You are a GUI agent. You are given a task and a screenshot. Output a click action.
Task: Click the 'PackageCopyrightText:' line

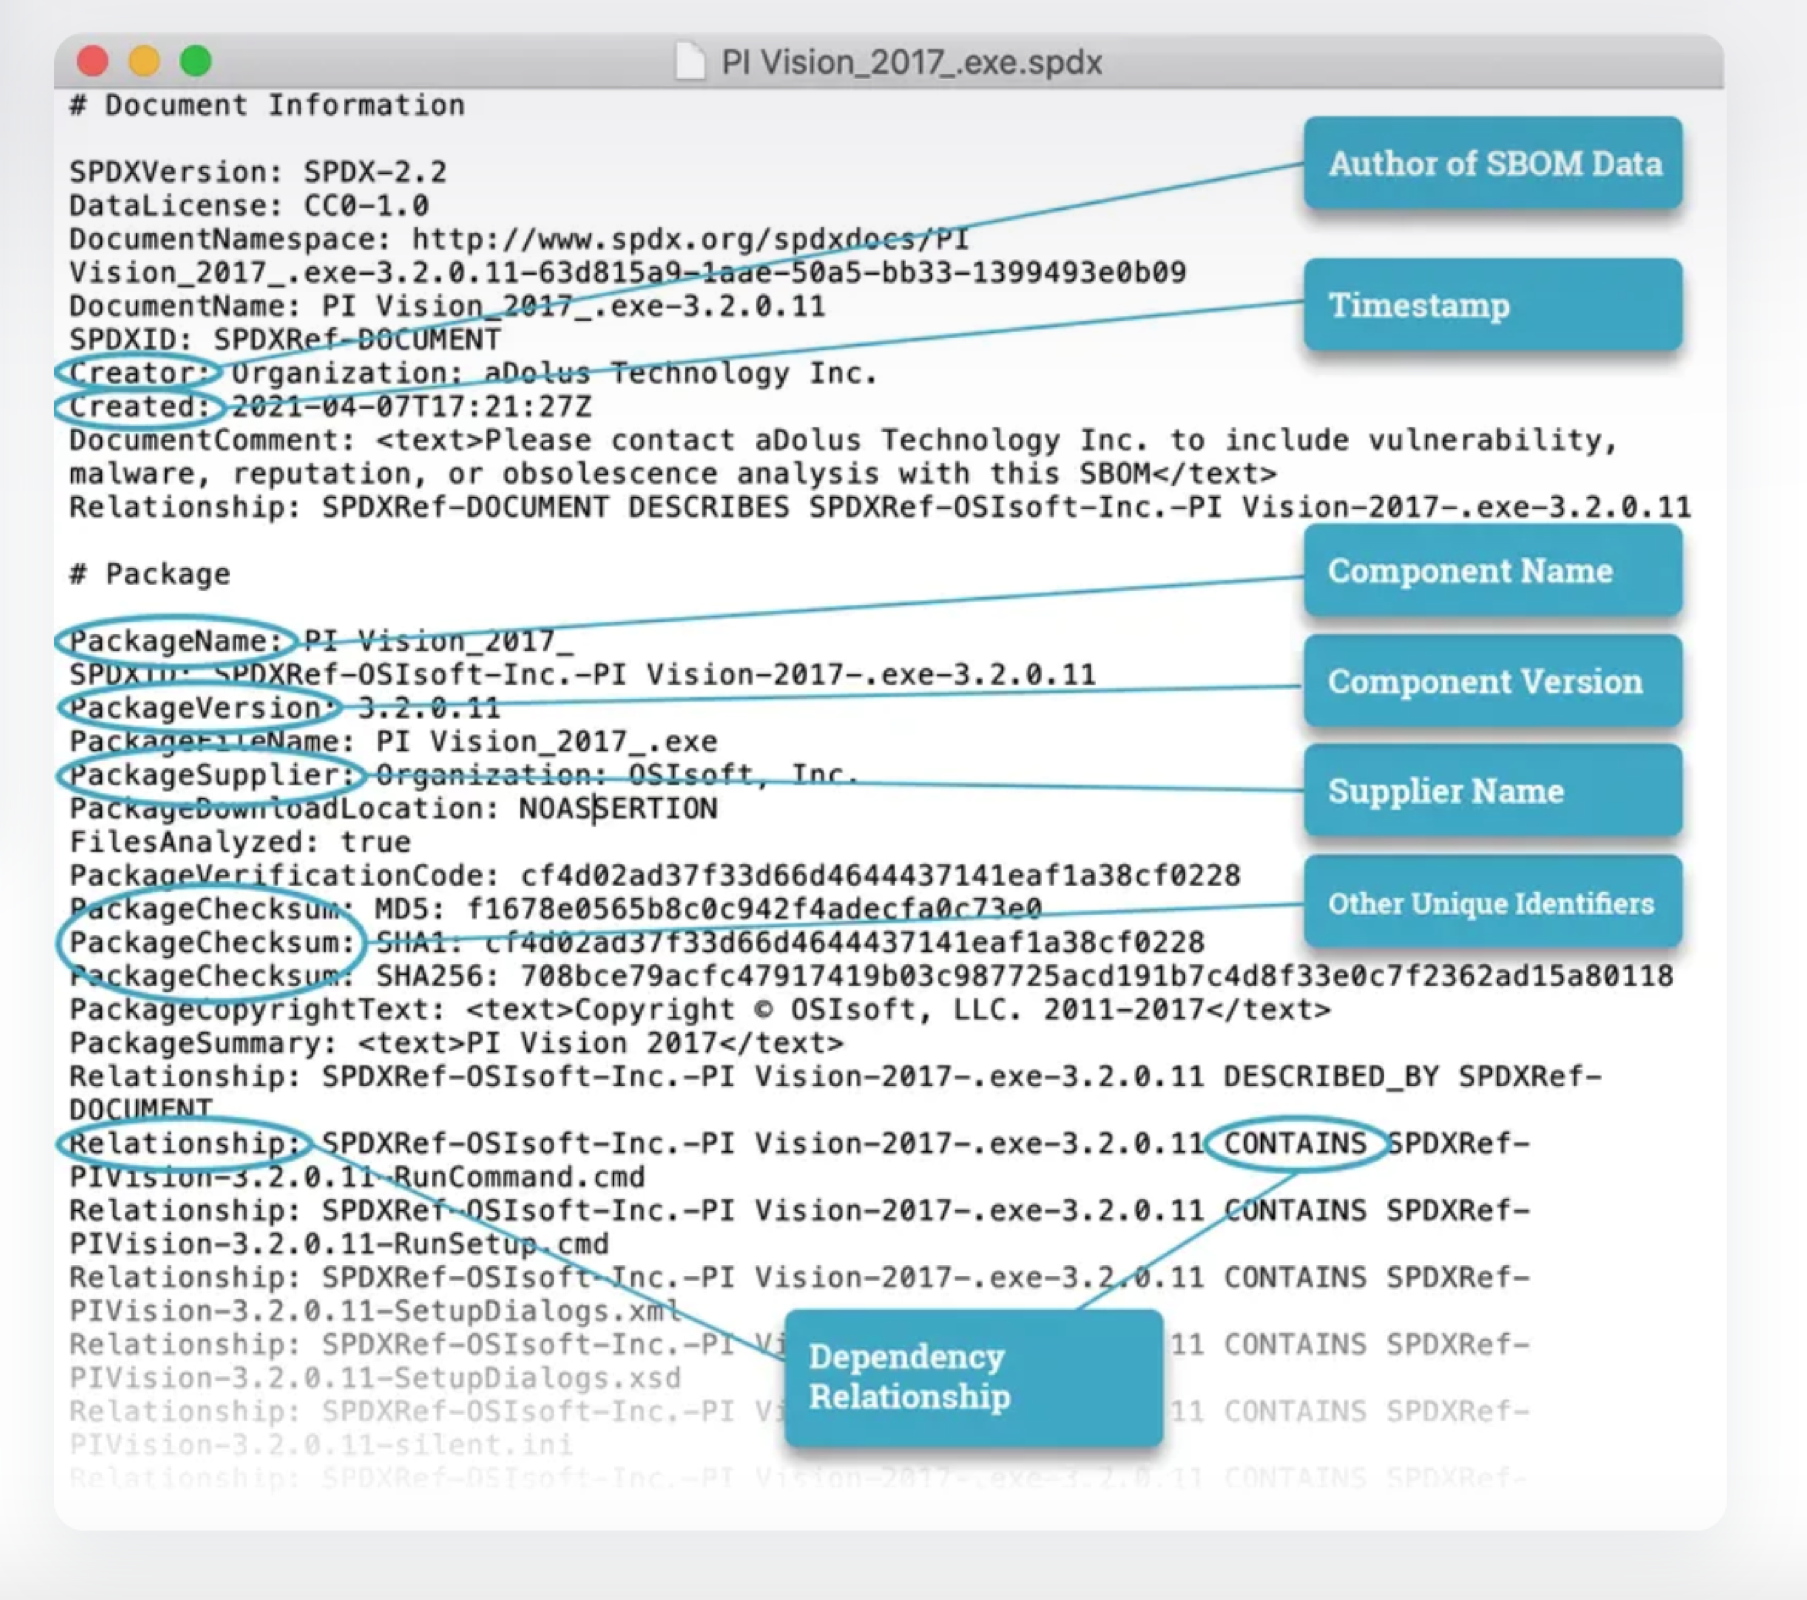click(700, 1010)
